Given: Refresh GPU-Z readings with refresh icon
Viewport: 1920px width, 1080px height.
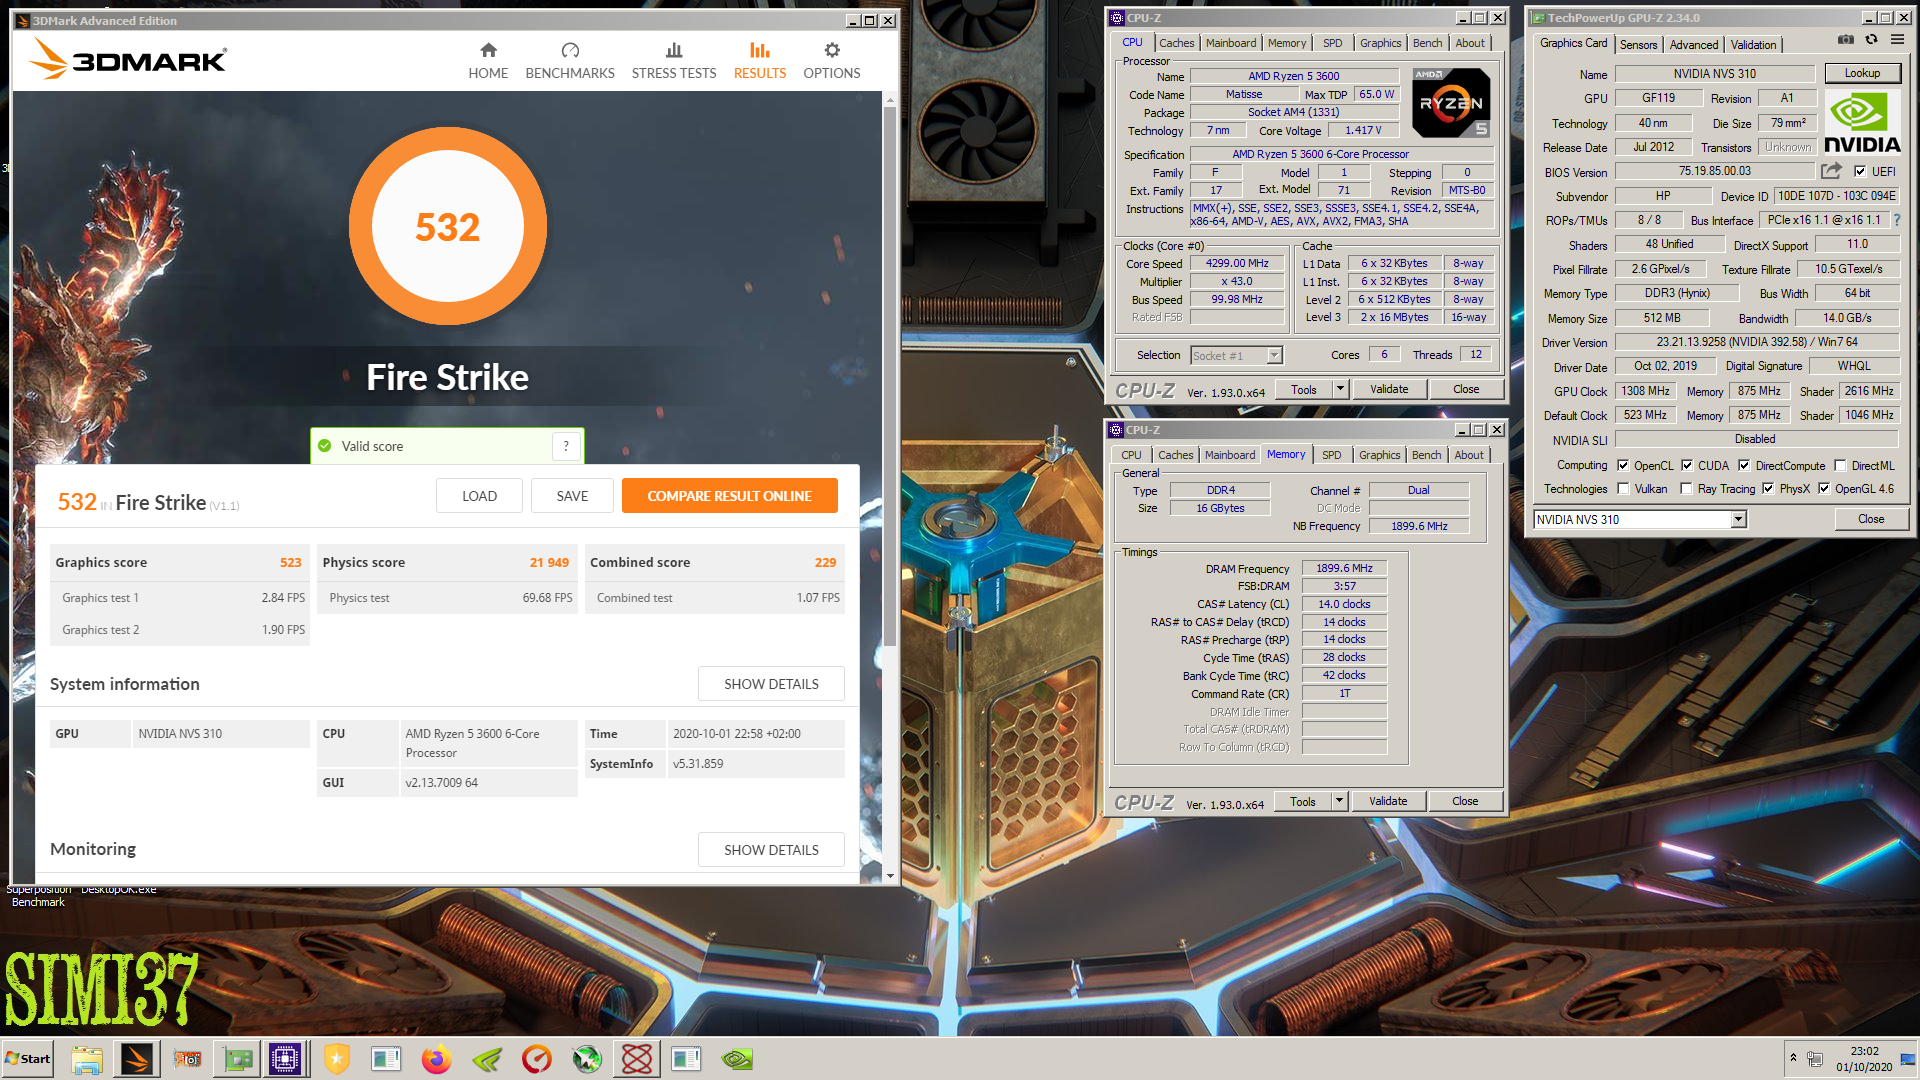Looking at the screenshot, I should [x=1872, y=40].
